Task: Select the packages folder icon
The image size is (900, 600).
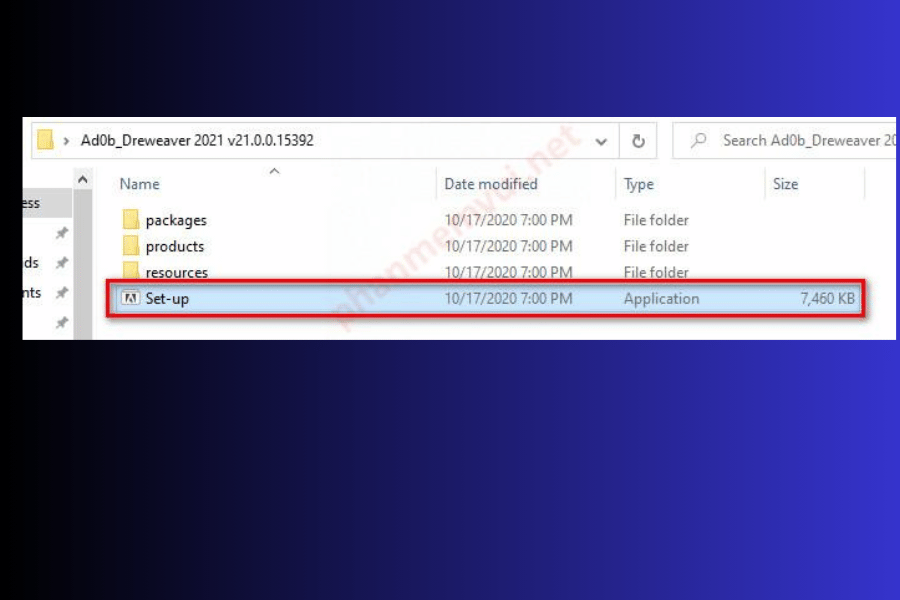Action: (130, 220)
